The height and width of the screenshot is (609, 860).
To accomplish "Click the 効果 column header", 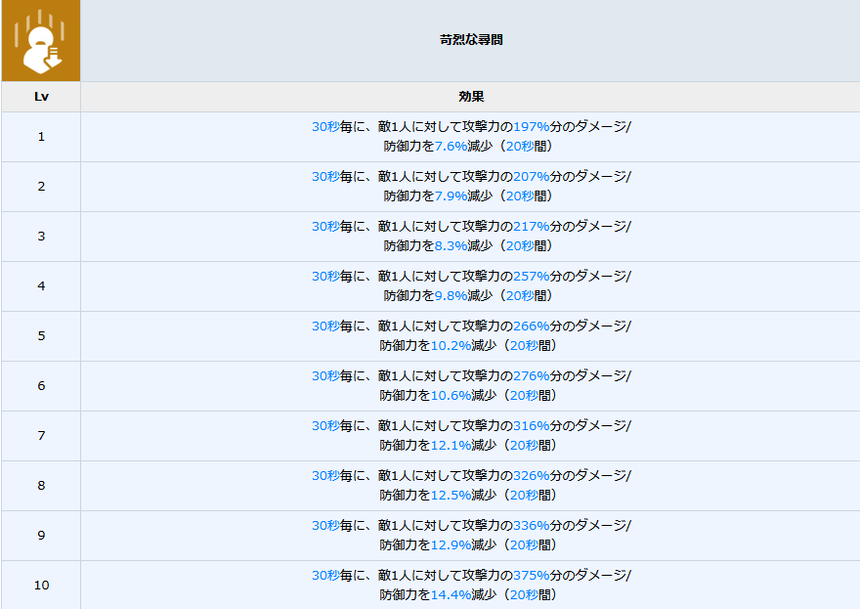I will [x=471, y=97].
